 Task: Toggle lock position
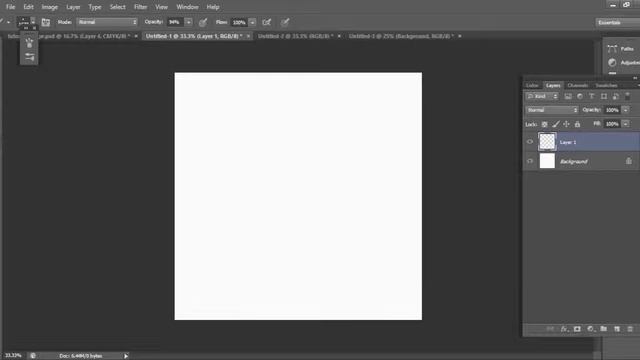[567, 124]
